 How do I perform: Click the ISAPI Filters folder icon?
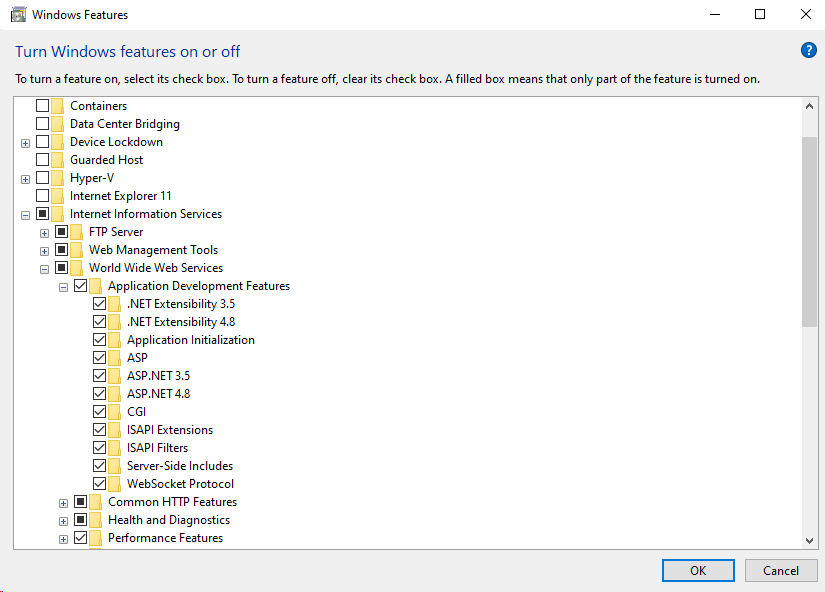114,448
